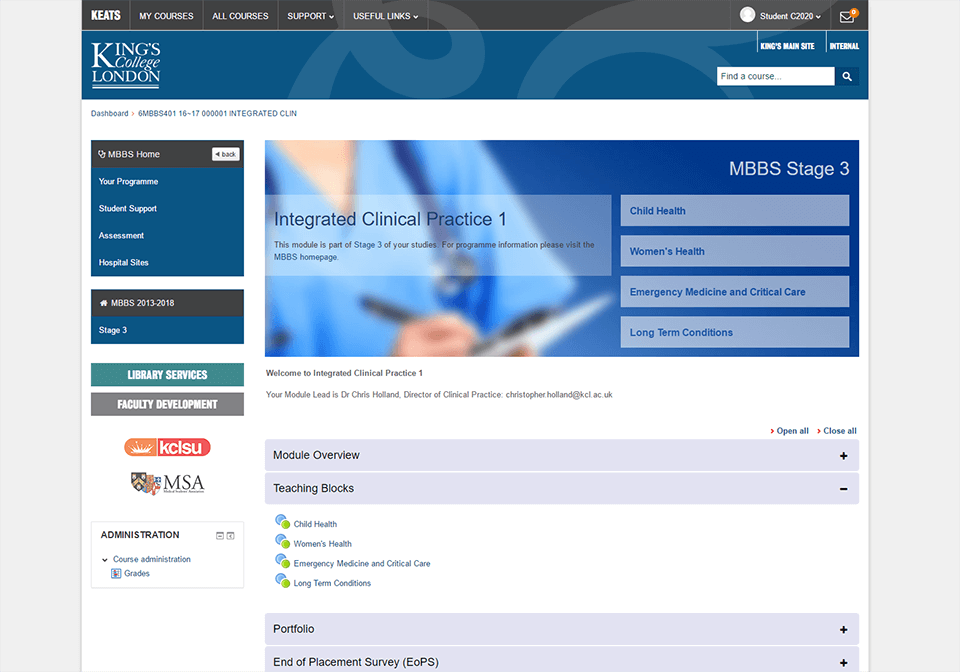Click the Child Health activity icon in Teaching Blocks
This screenshot has height=672, width=960.
(x=282, y=521)
